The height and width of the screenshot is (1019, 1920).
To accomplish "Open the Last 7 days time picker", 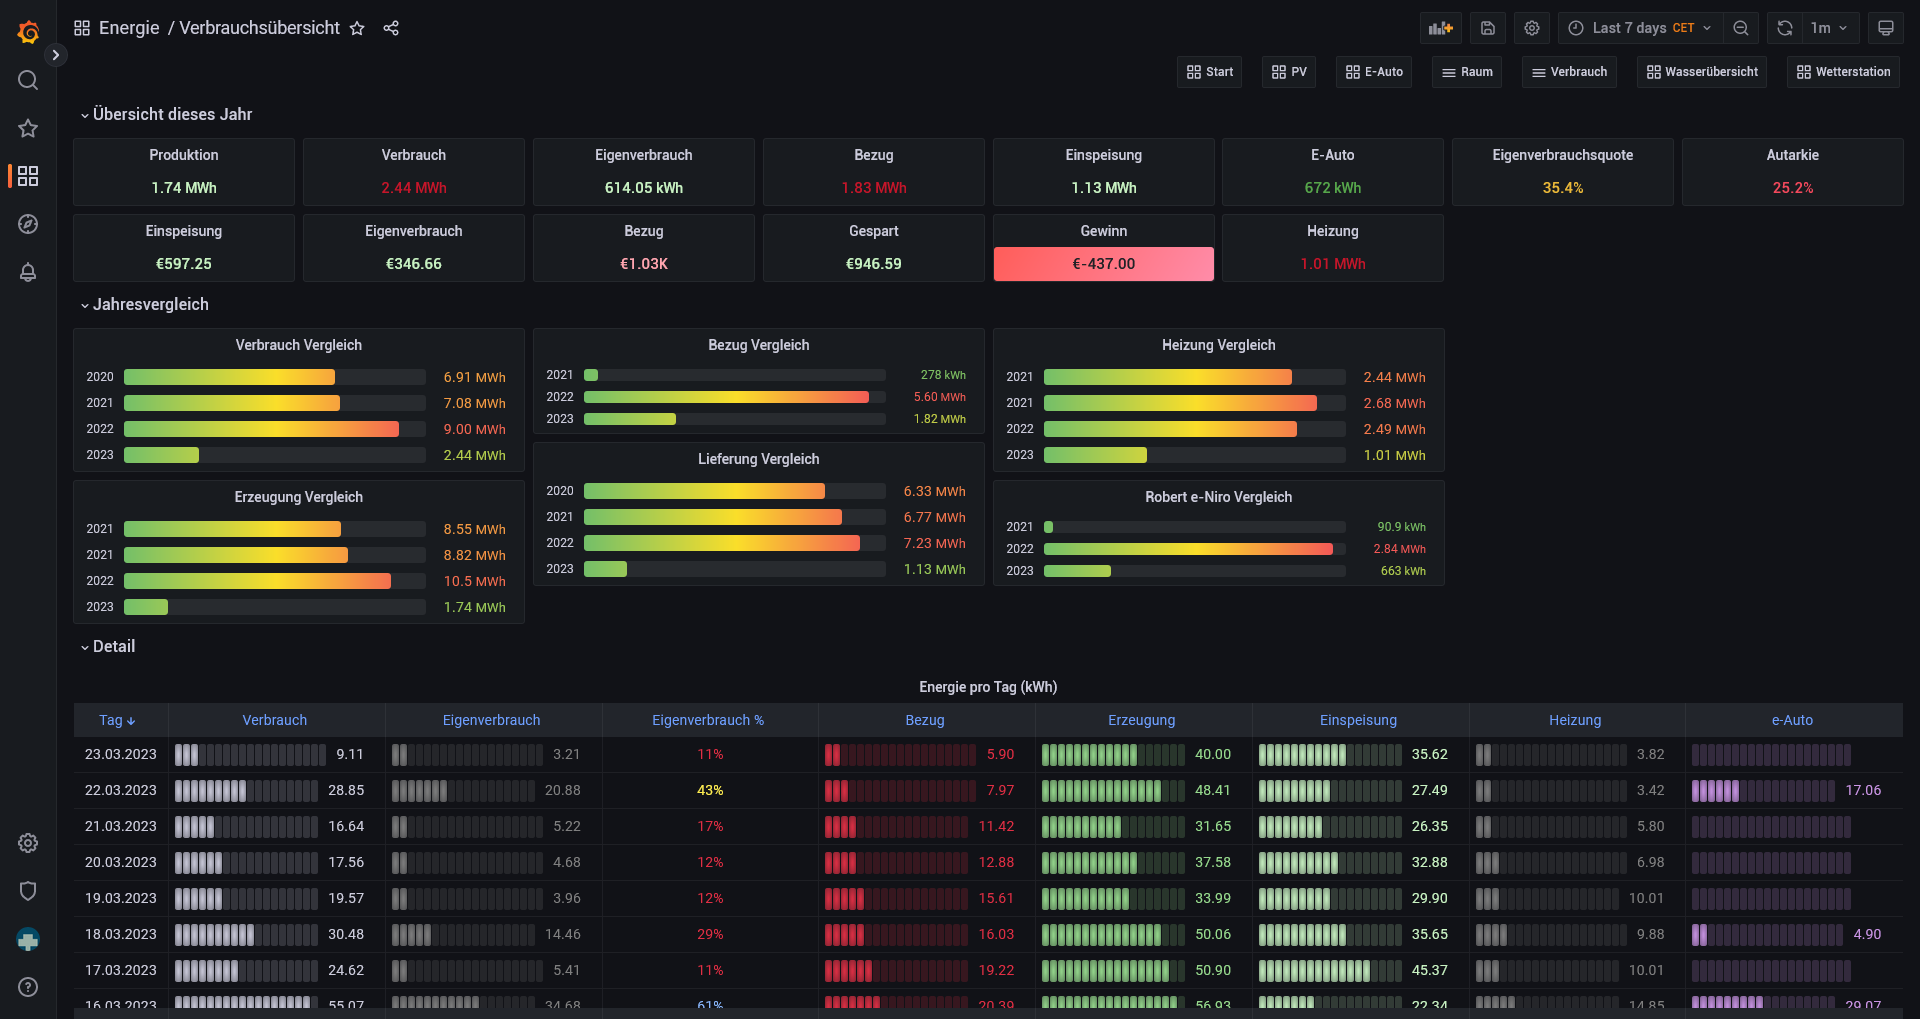I will click(x=1641, y=28).
